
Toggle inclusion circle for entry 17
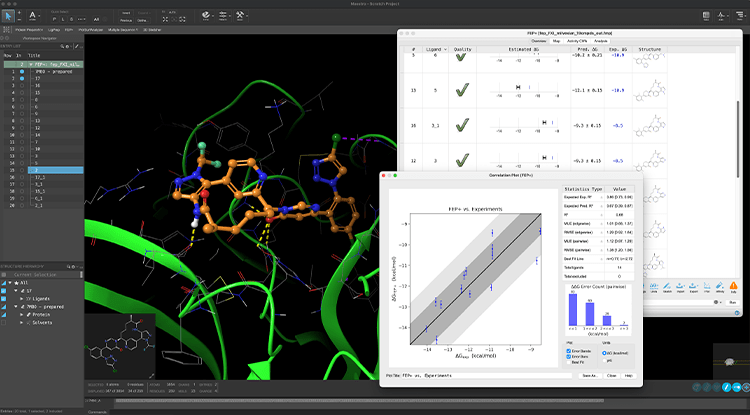tap(22, 78)
